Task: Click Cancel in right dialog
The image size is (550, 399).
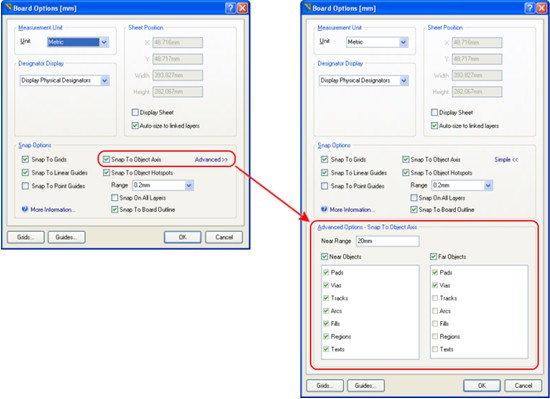Action: pos(523,386)
